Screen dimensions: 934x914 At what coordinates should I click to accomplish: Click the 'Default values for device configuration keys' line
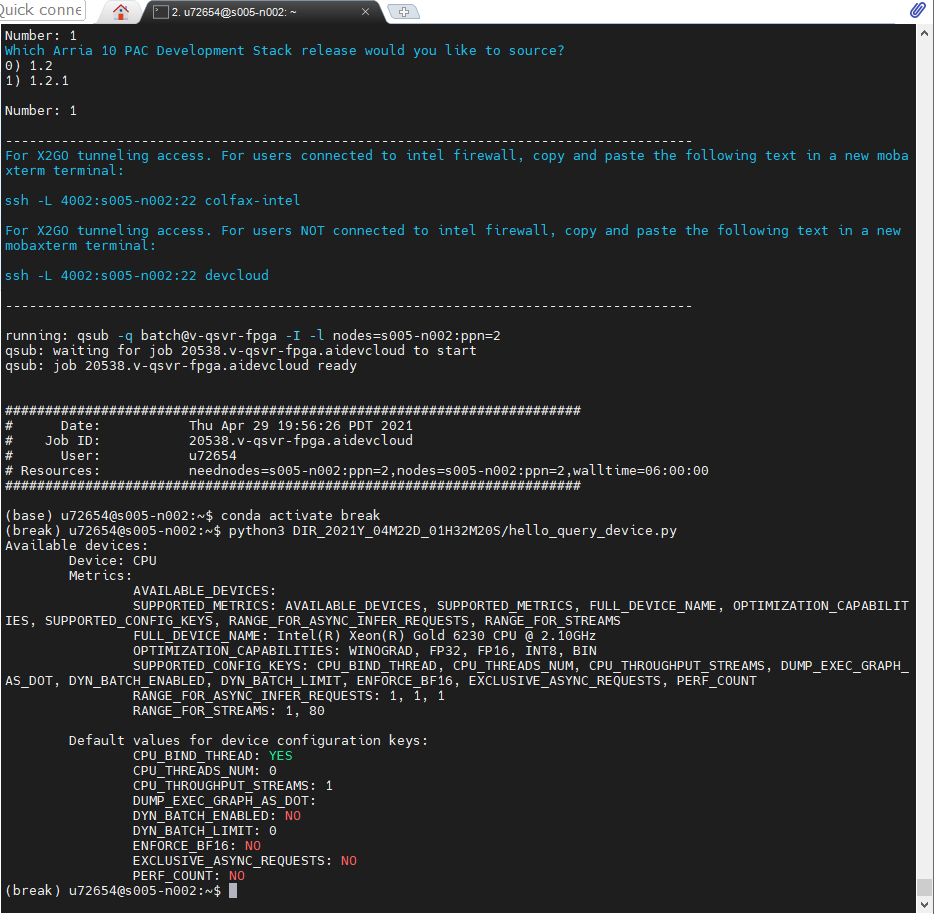point(248,741)
